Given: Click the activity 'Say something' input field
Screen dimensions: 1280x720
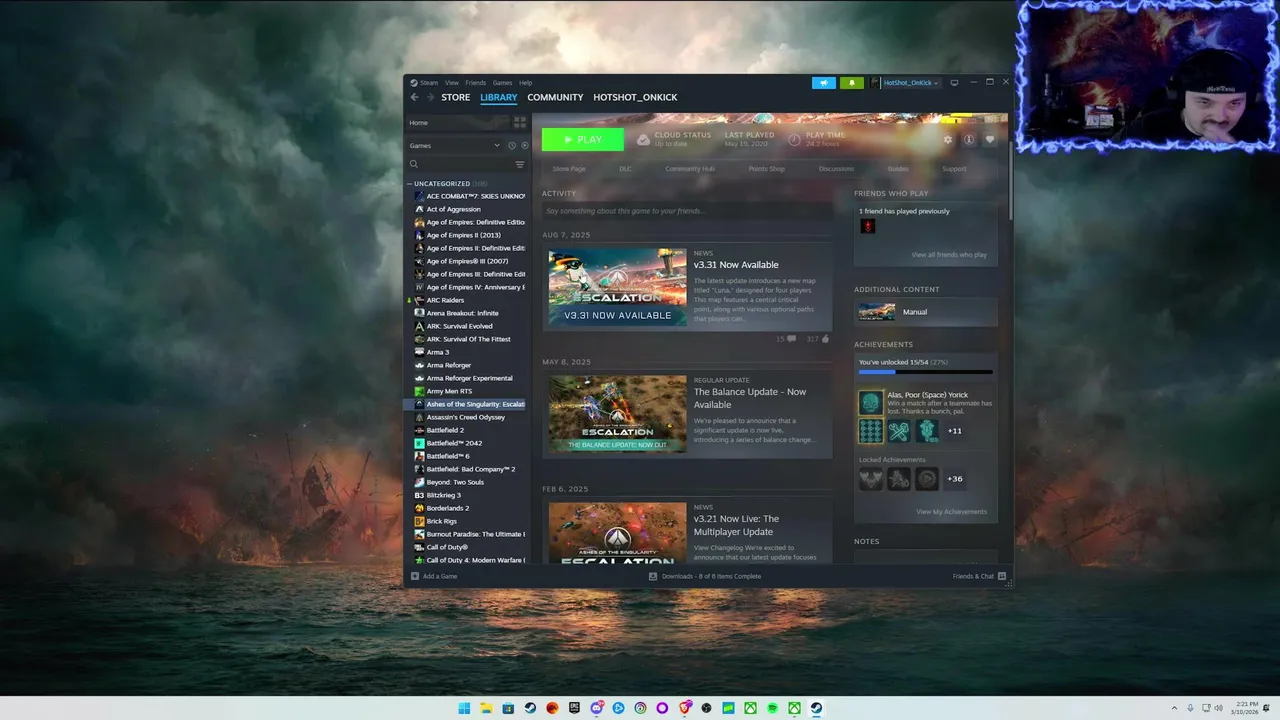Looking at the screenshot, I should pyautogui.click(x=687, y=211).
